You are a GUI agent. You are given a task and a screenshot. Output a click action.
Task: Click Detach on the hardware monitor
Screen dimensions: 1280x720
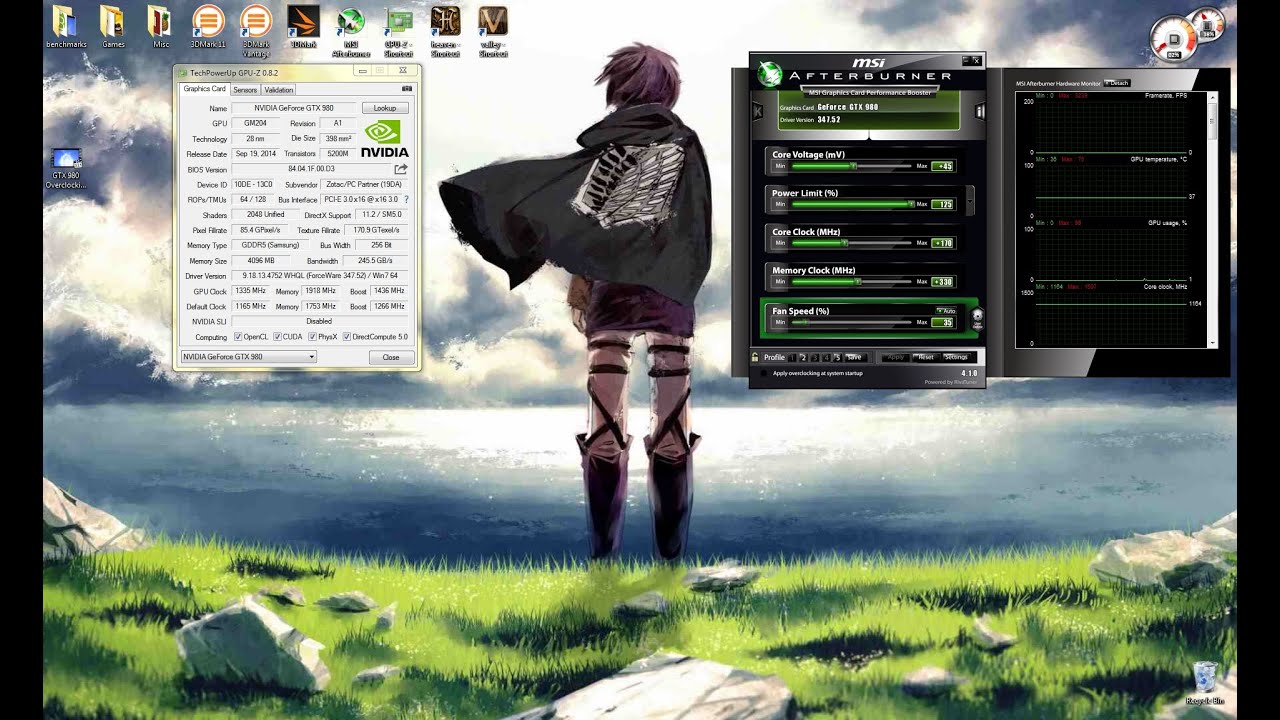(1117, 83)
